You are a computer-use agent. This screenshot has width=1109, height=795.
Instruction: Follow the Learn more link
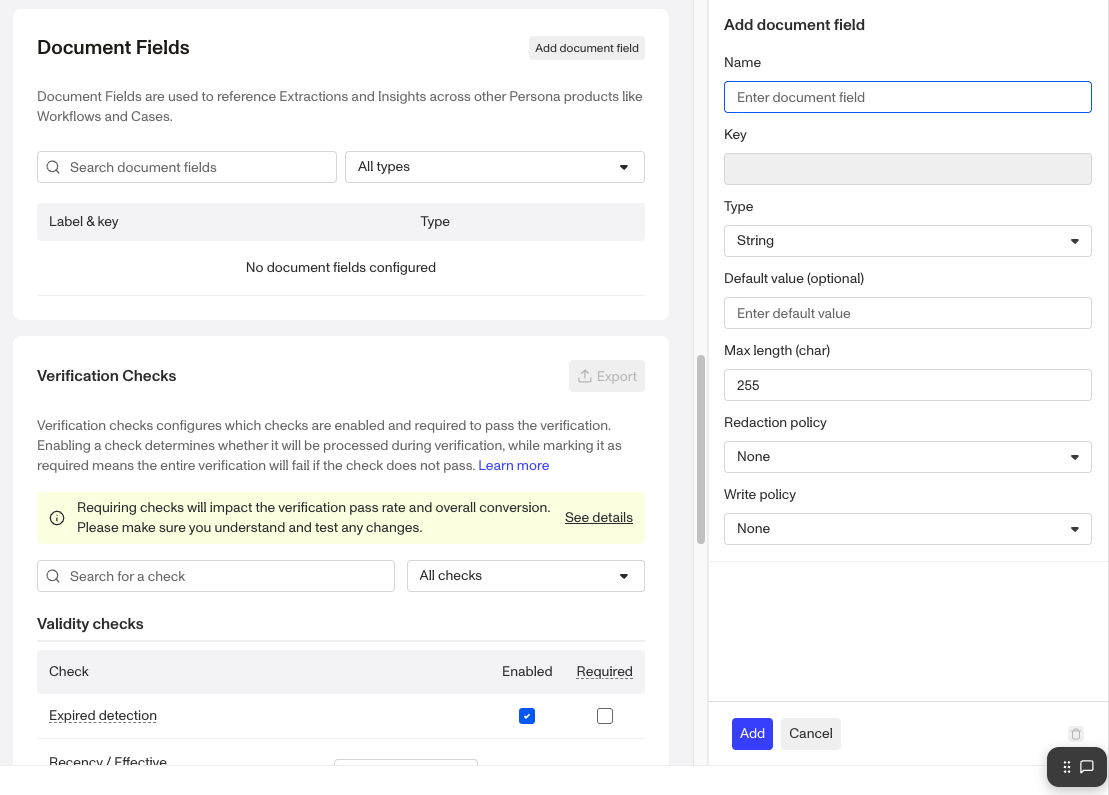pos(513,466)
